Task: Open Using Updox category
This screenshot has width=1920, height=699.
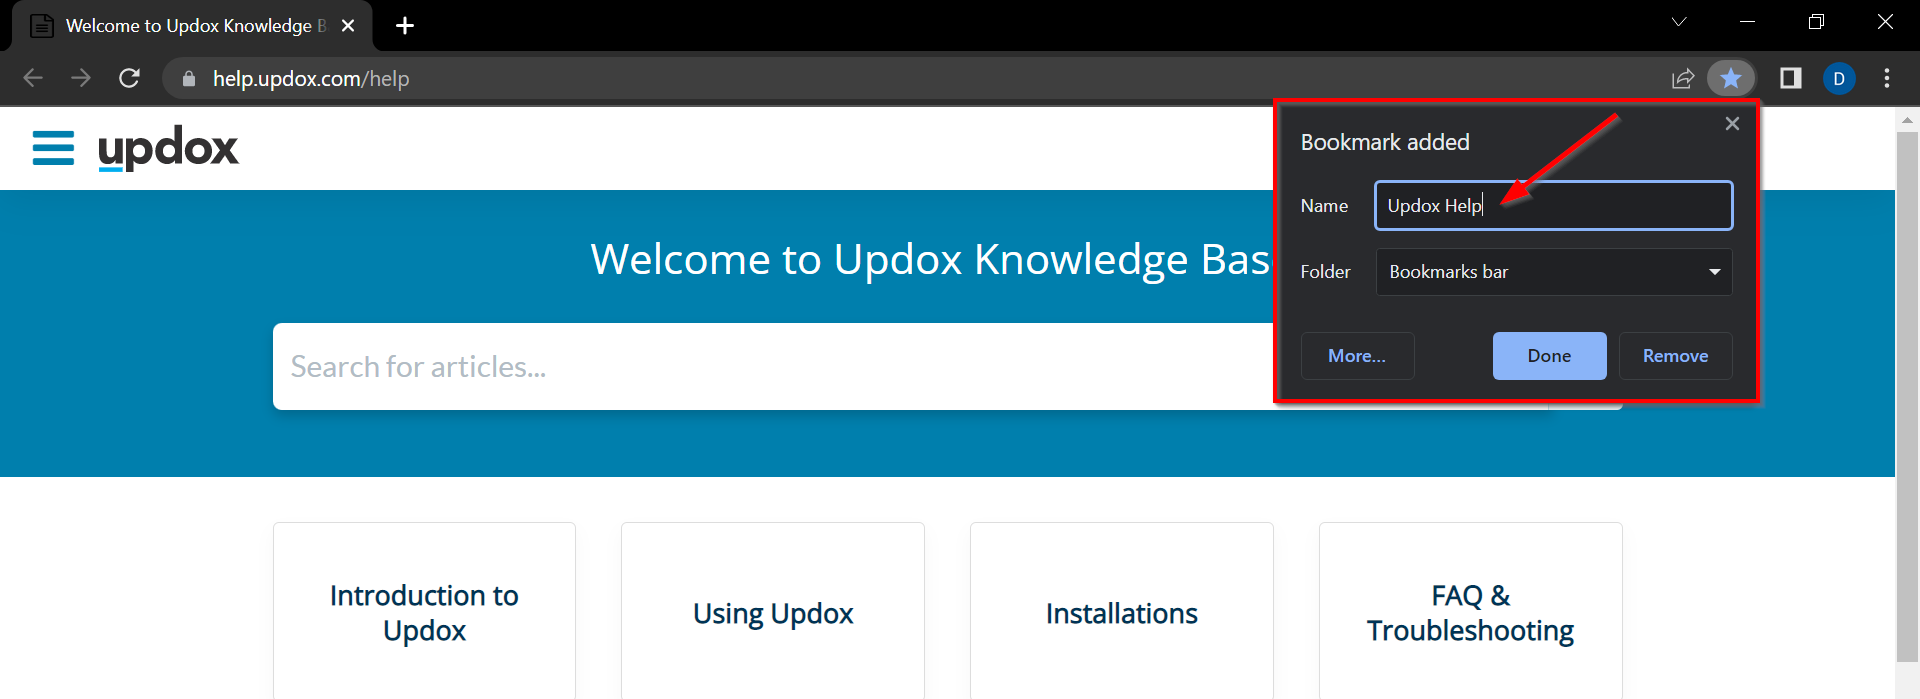Action: tap(773, 612)
